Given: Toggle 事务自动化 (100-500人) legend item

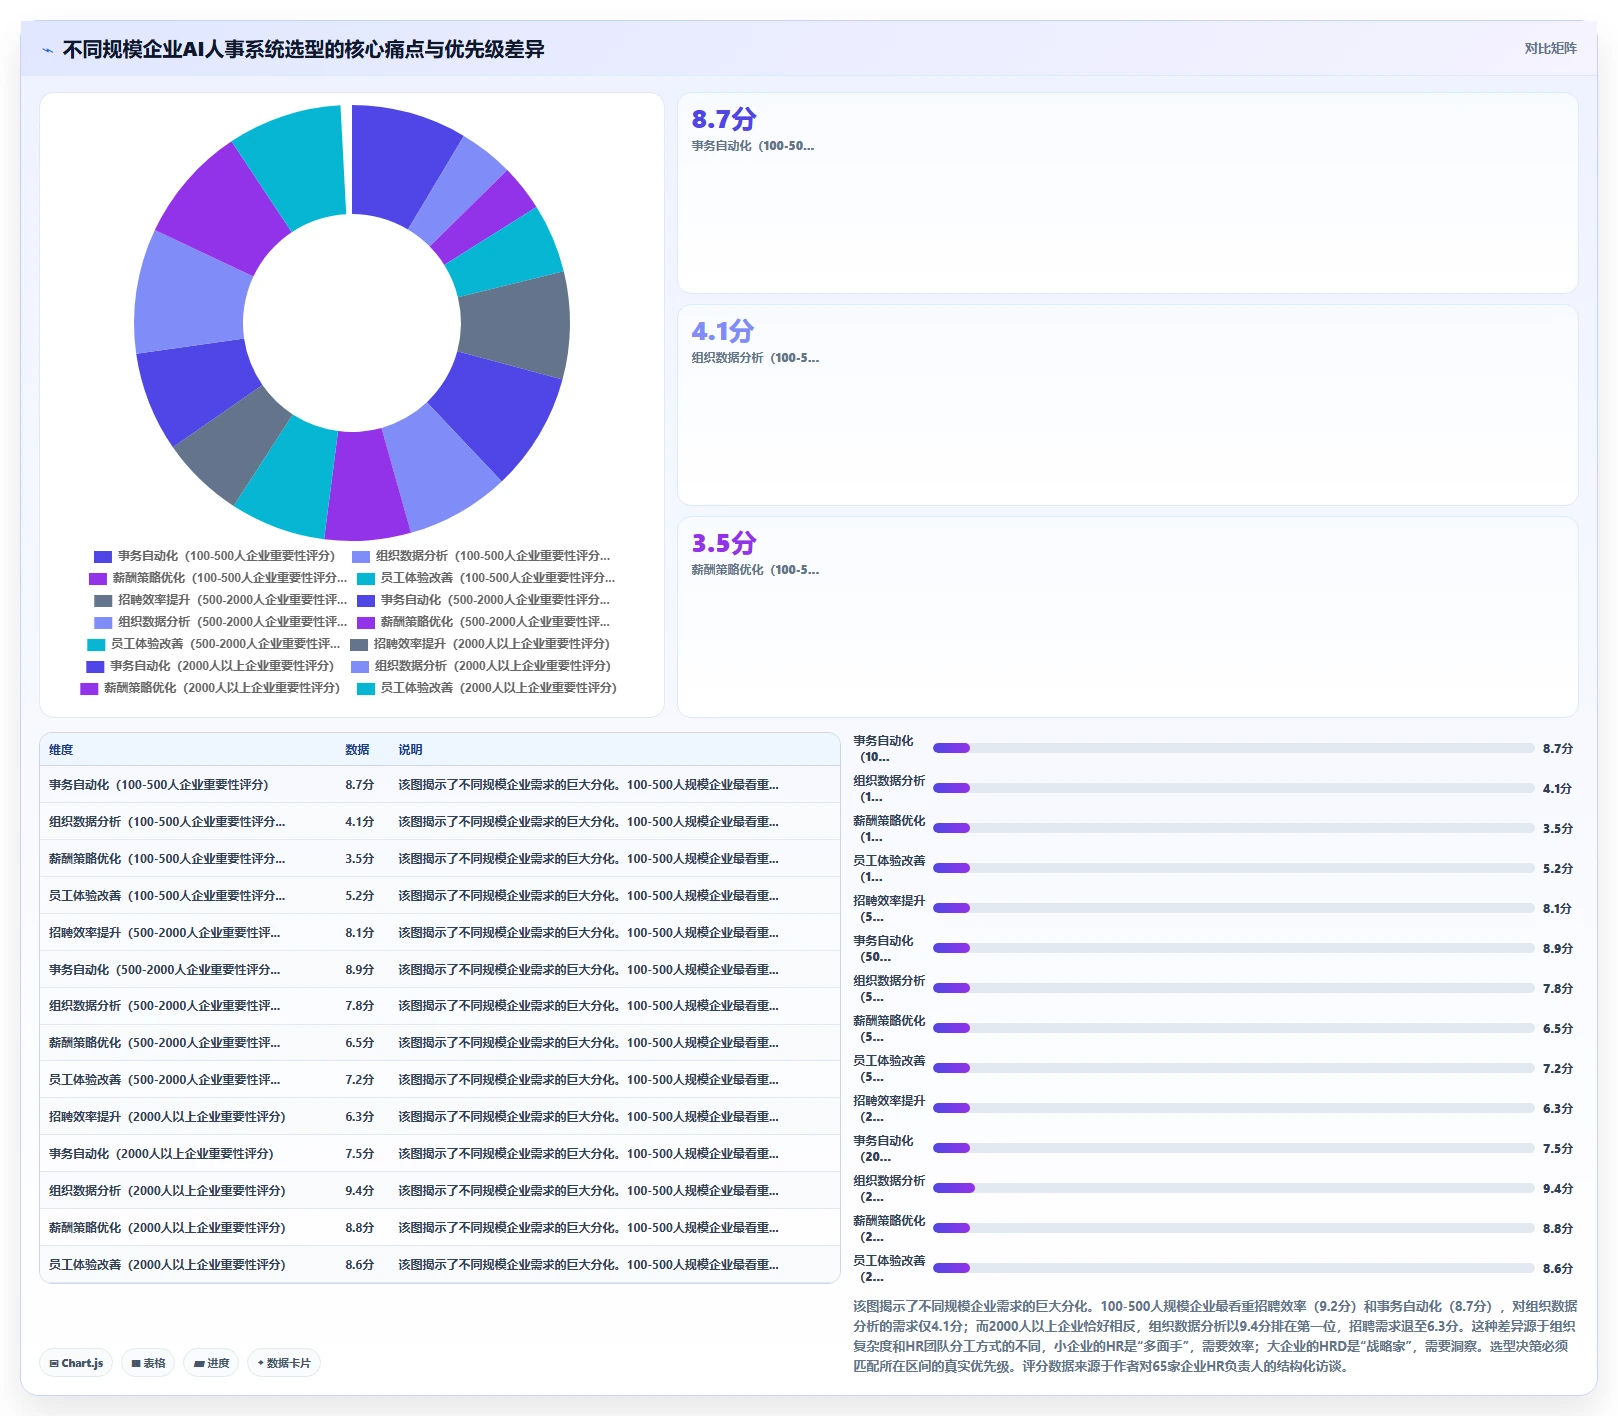Looking at the screenshot, I should click(214, 556).
